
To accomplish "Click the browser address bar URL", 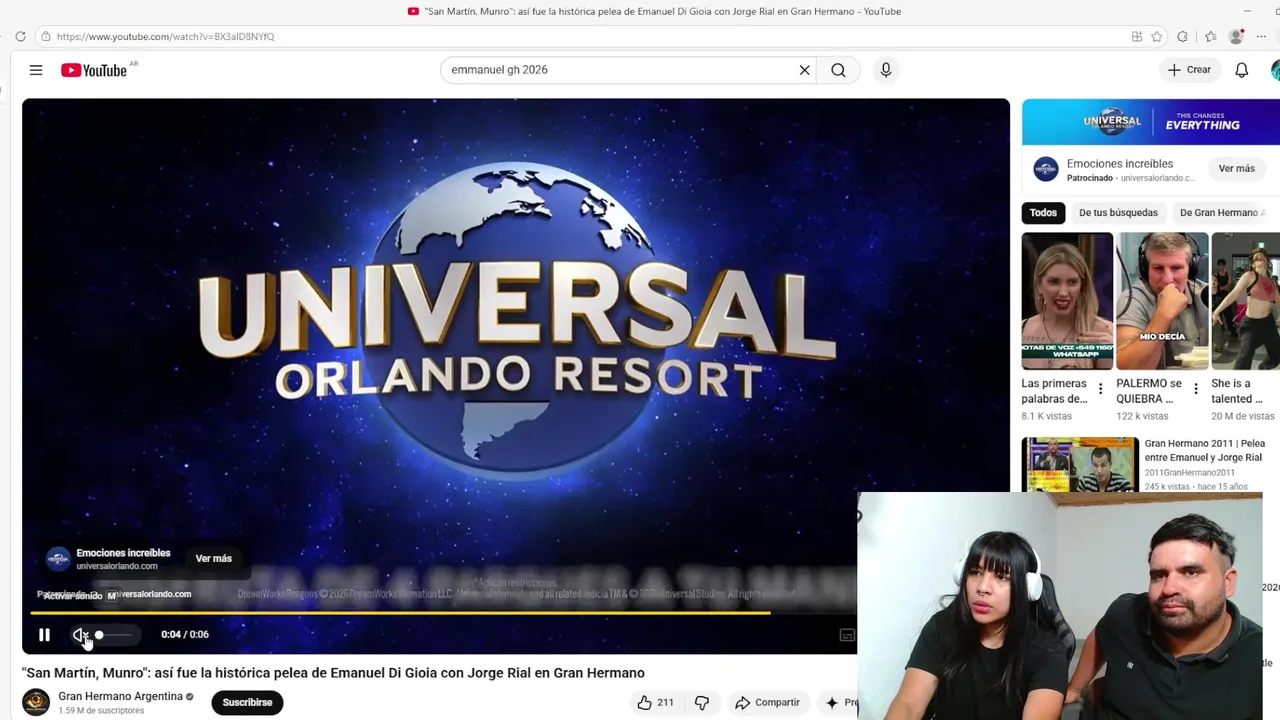I will click(166, 37).
